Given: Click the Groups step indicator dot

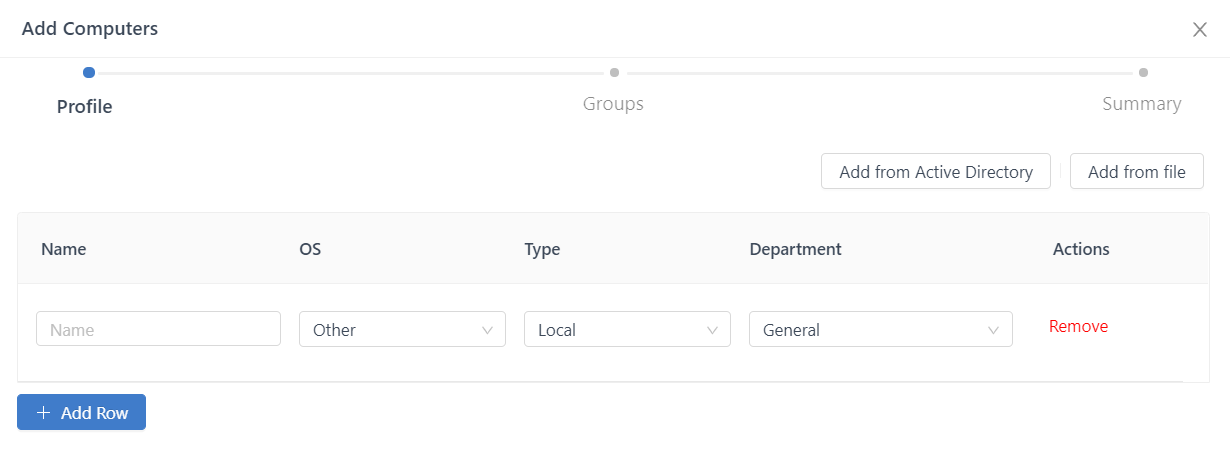Looking at the screenshot, I should [614, 72].
